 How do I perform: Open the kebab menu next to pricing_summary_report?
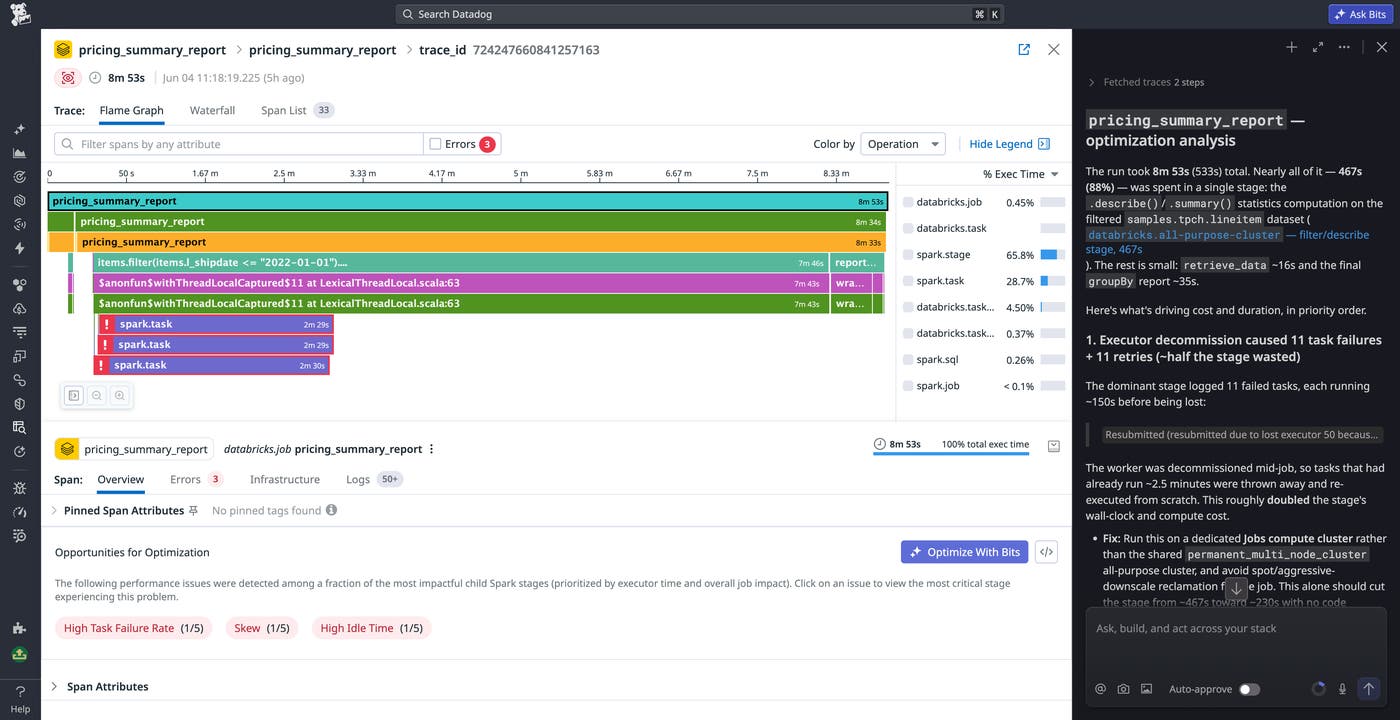pos(432,449)
